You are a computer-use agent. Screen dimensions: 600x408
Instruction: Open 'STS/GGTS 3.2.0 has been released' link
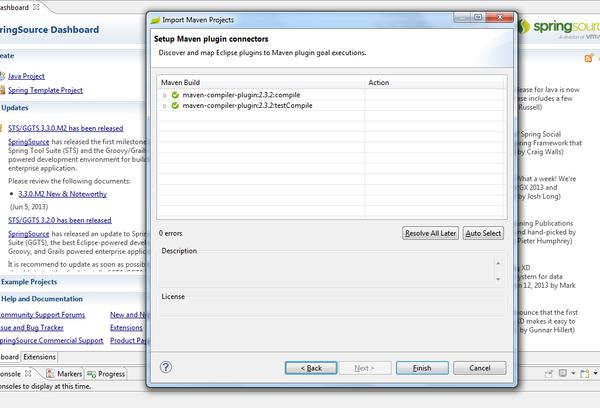(x=60, y=220)
